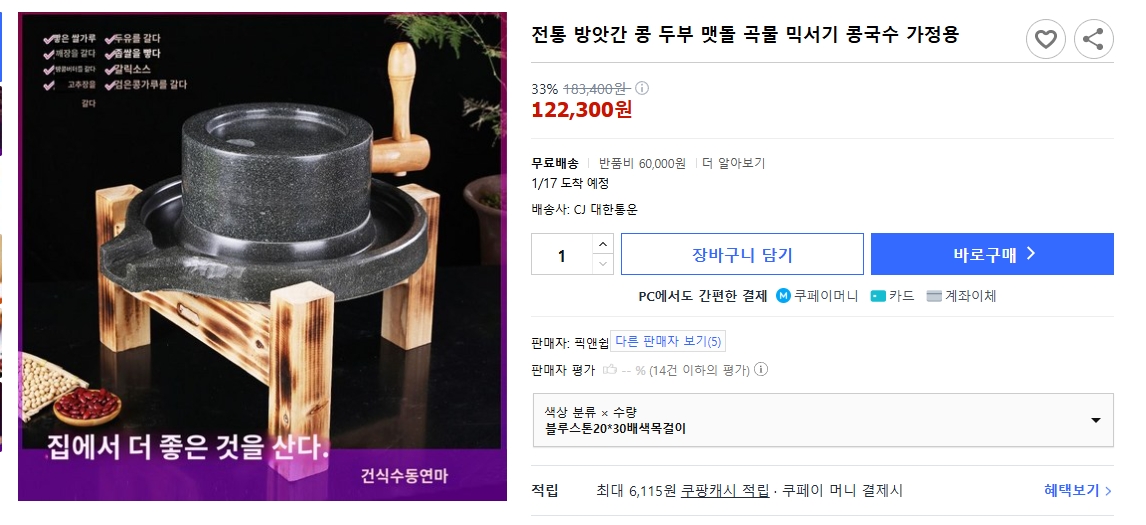Select the top-left product thumbnail
The height and width of the screenshot is (525, 1146).
2,45
